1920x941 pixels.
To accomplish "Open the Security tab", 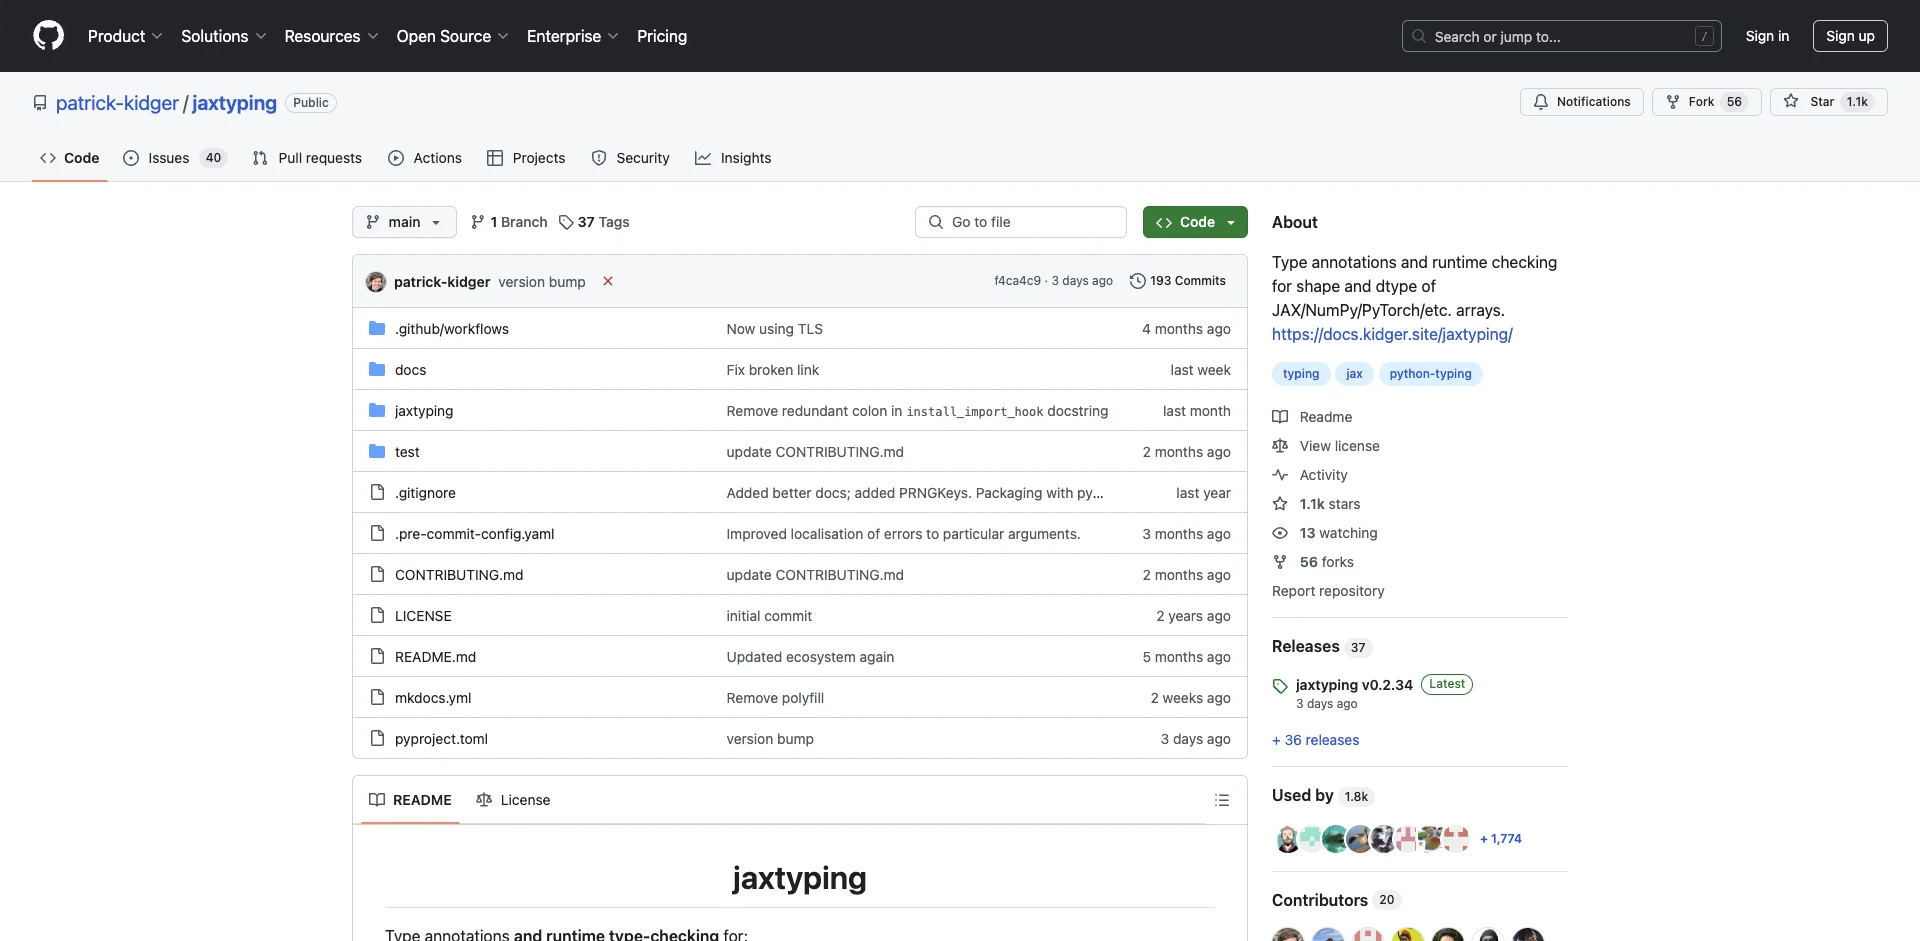I will [630, 158].
